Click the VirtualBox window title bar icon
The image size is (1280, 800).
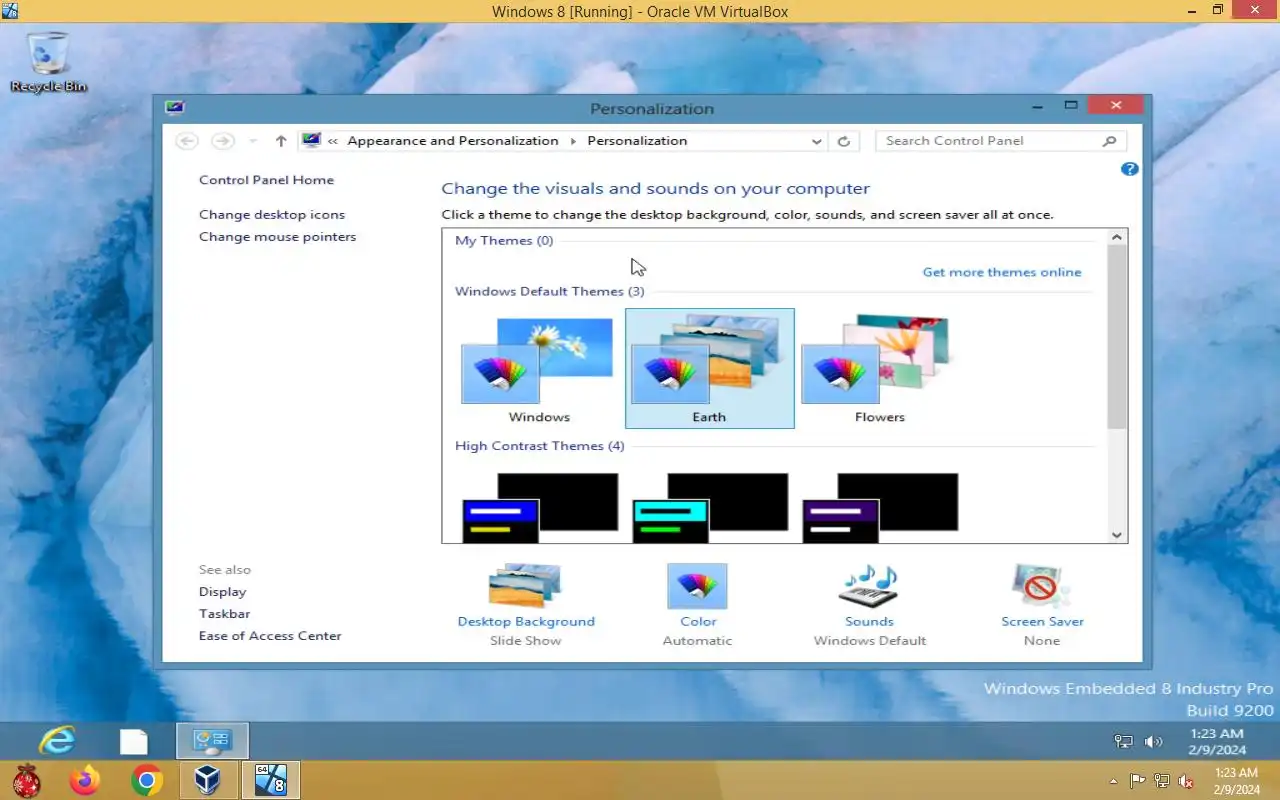point(10,11)
